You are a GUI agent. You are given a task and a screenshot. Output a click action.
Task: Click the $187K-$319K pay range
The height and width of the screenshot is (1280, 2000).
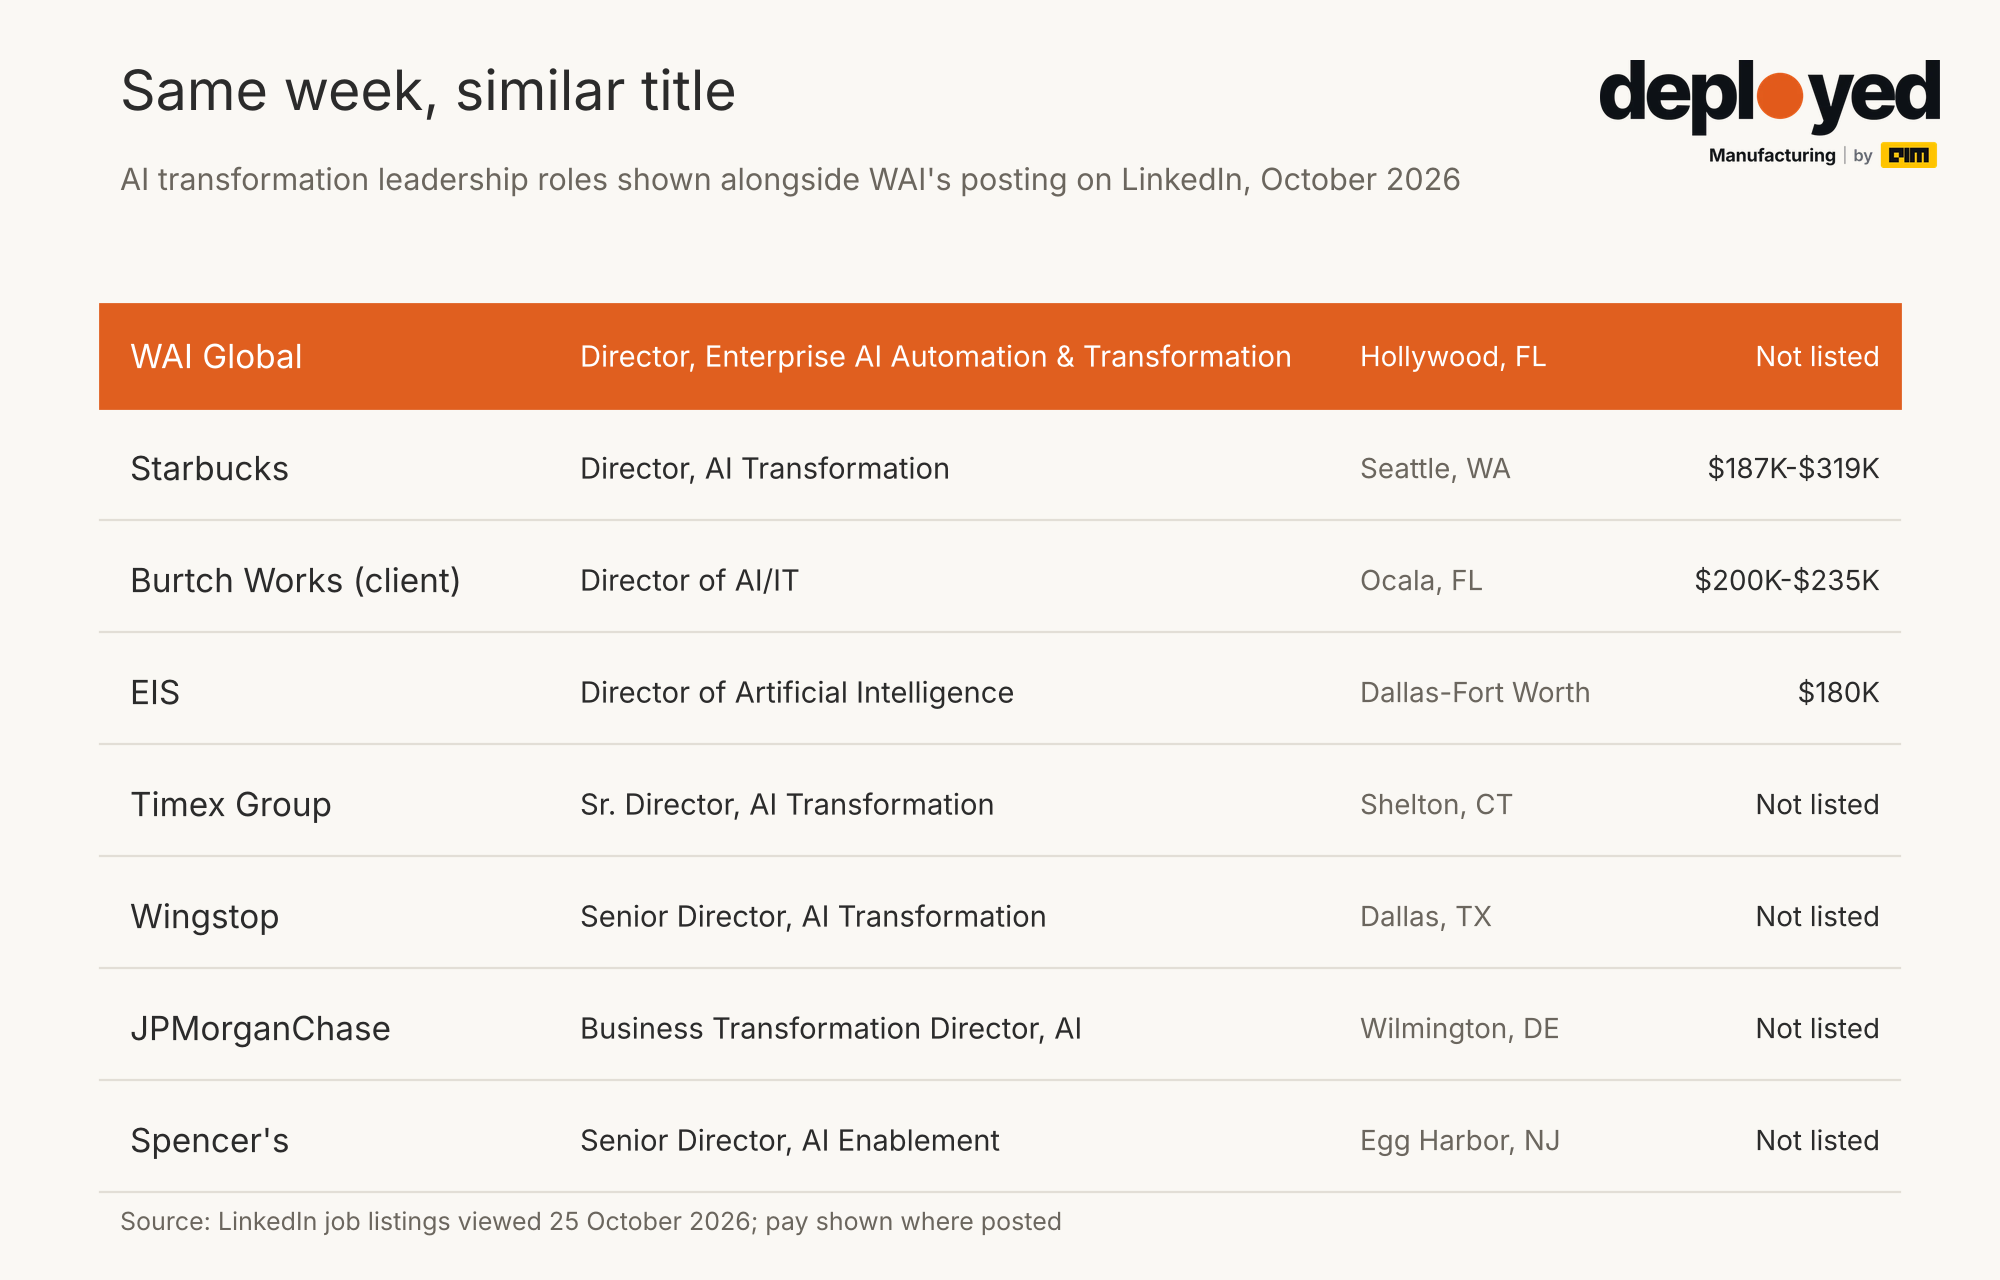(1793, 469)
